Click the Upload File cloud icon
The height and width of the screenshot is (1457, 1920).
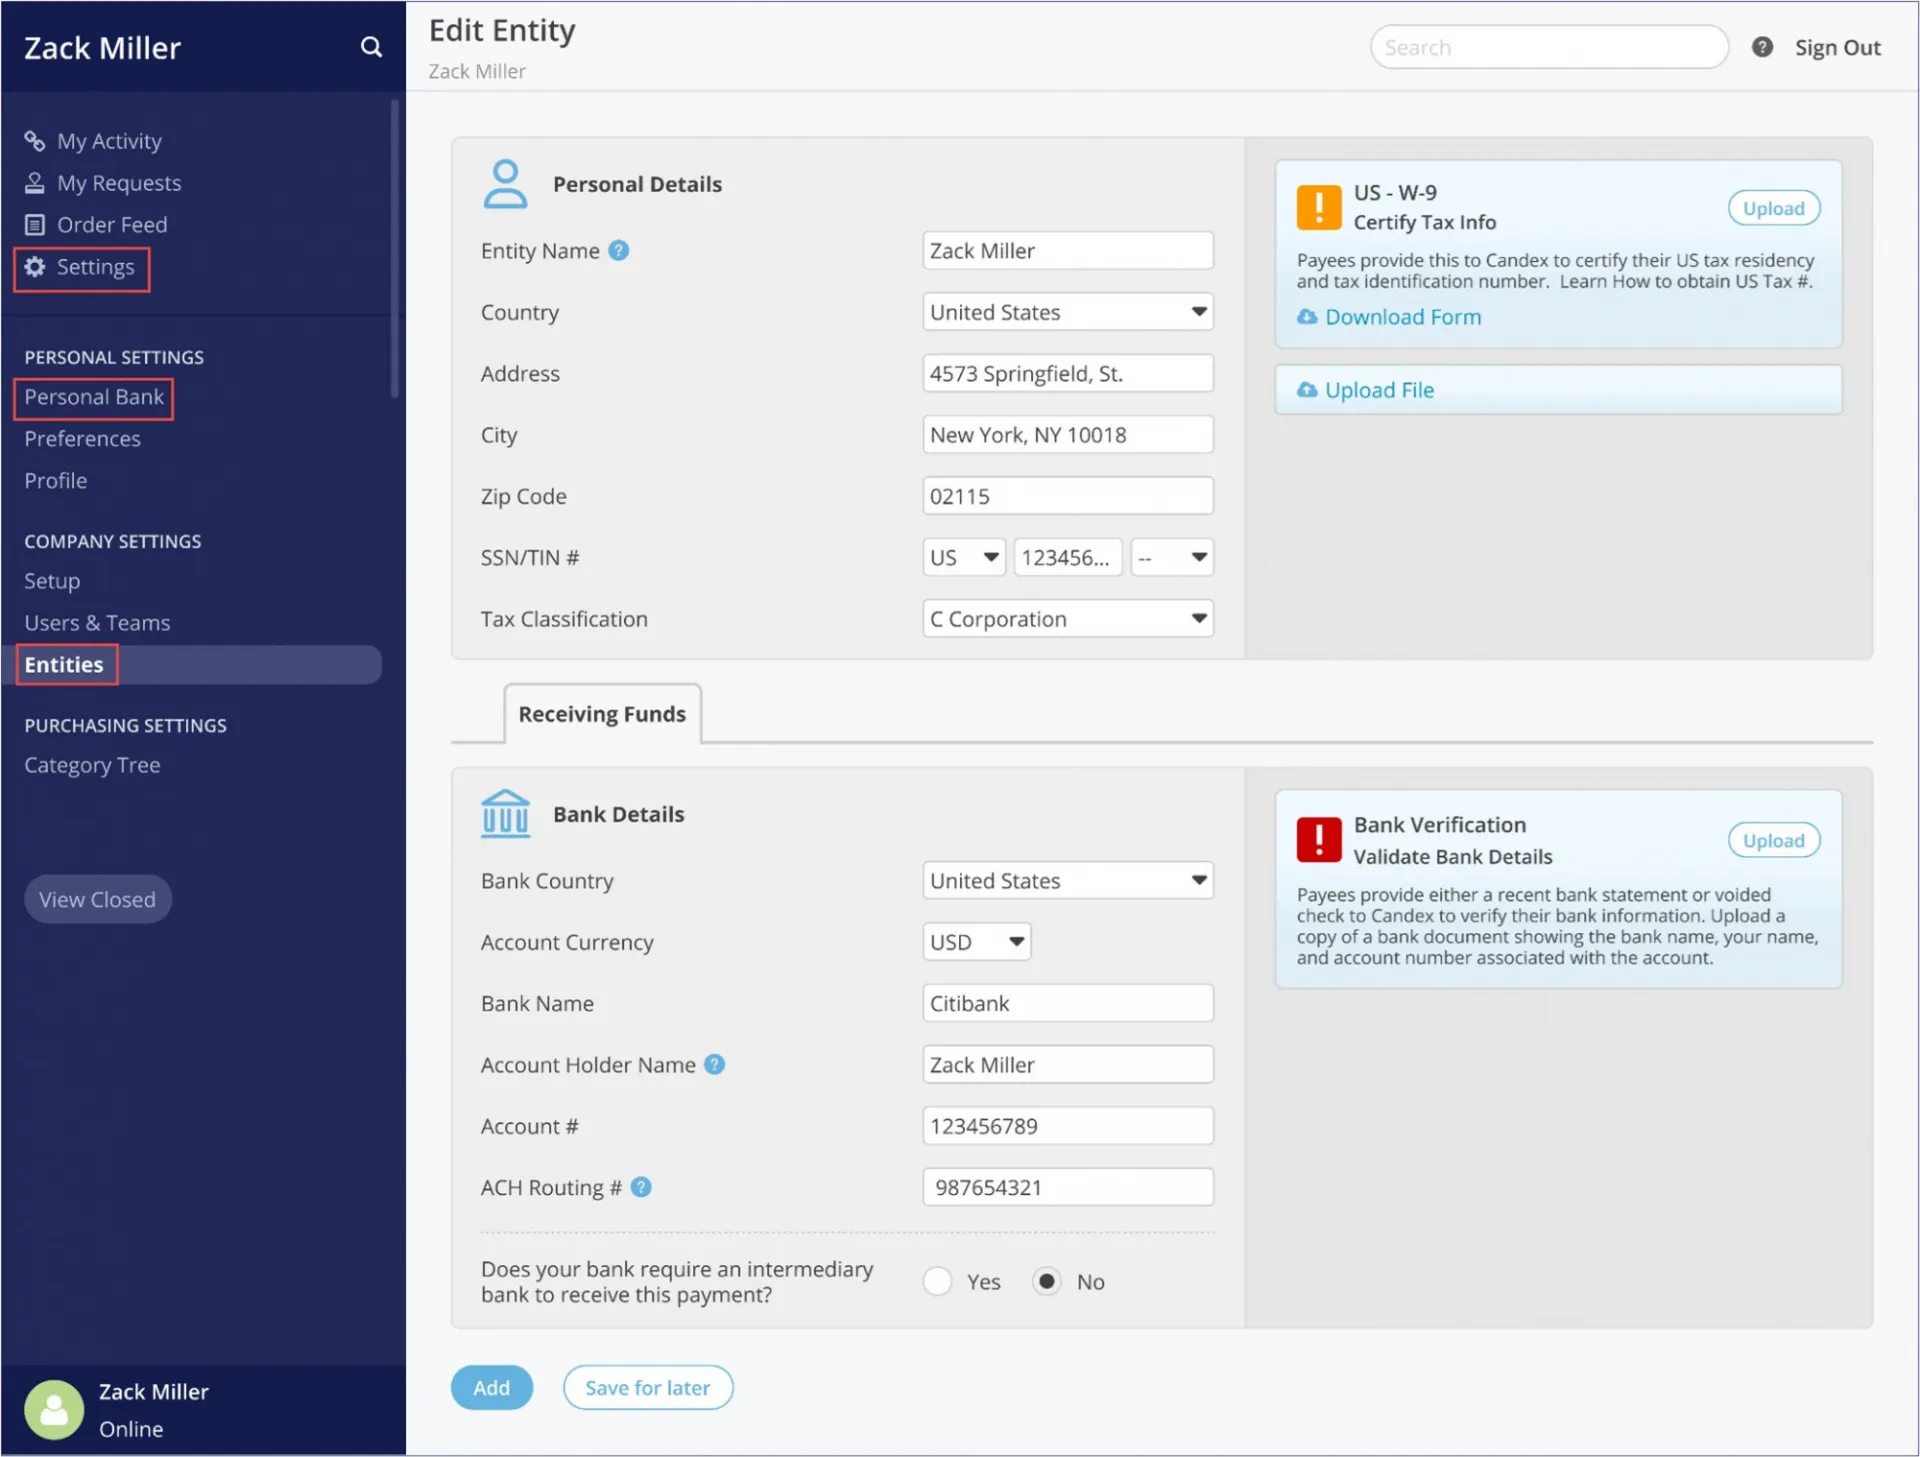click(x=1307, y=390)
